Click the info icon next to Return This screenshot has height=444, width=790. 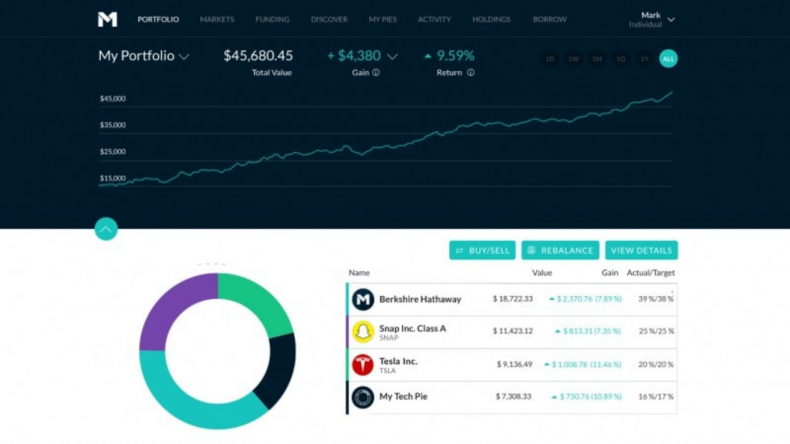[471, 73]
